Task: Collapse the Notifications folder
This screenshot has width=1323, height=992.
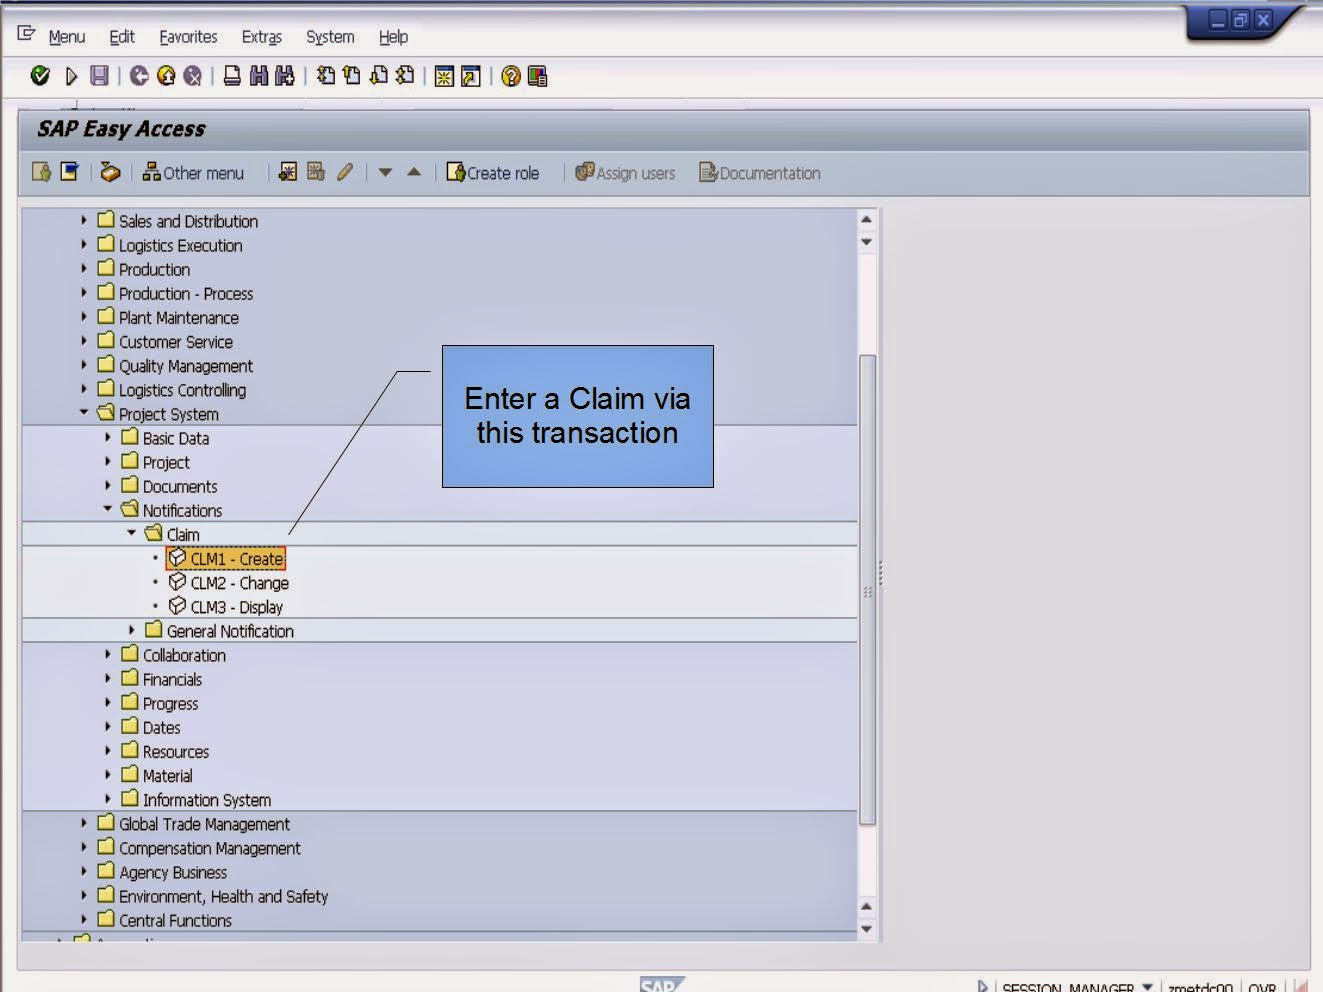Action: click(108, 509)
